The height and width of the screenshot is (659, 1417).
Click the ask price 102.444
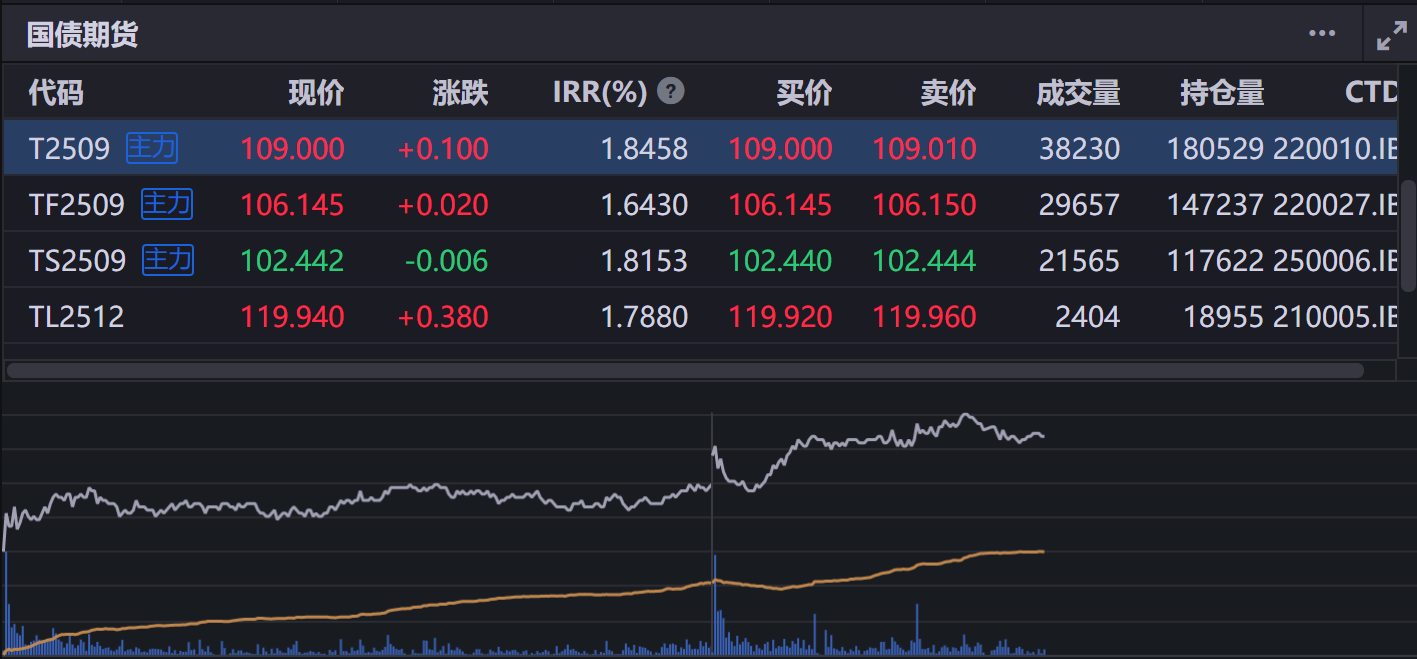pos(925,262)
